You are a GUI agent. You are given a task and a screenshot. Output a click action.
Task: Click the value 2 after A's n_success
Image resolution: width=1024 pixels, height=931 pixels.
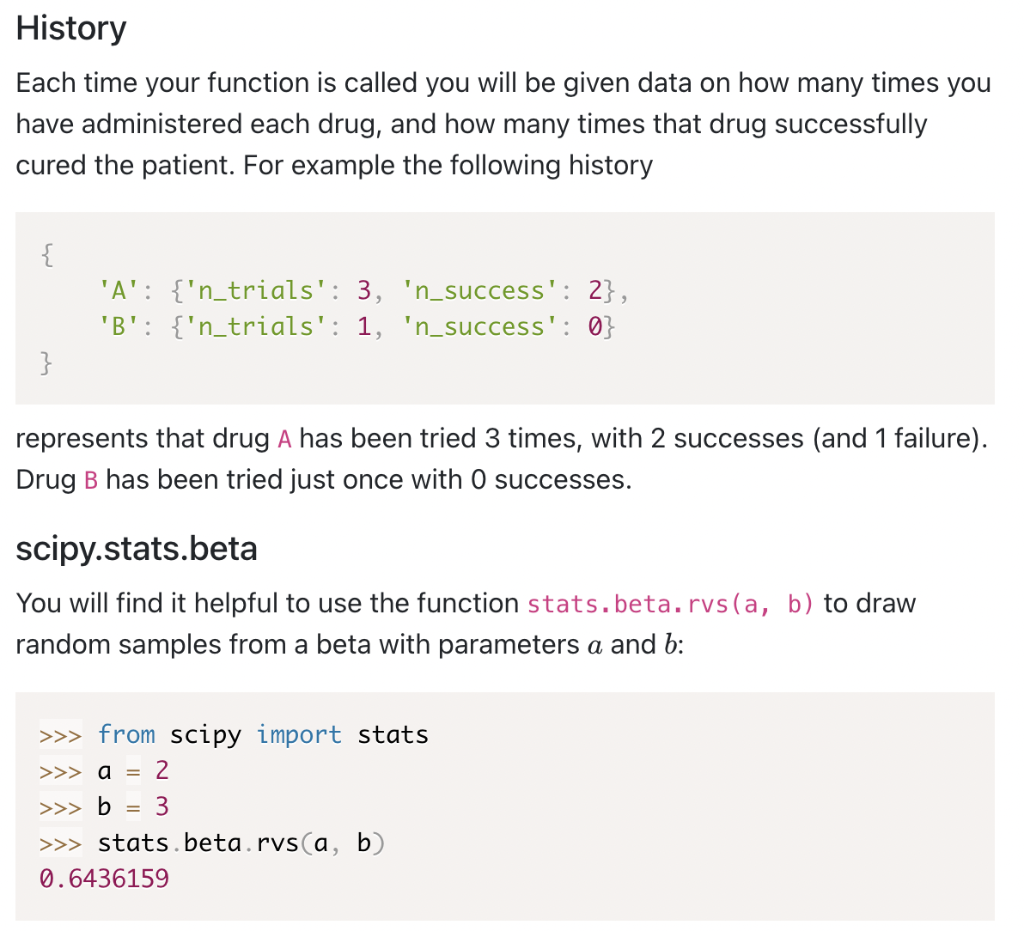pyautogui.click(x=595, y=291)
